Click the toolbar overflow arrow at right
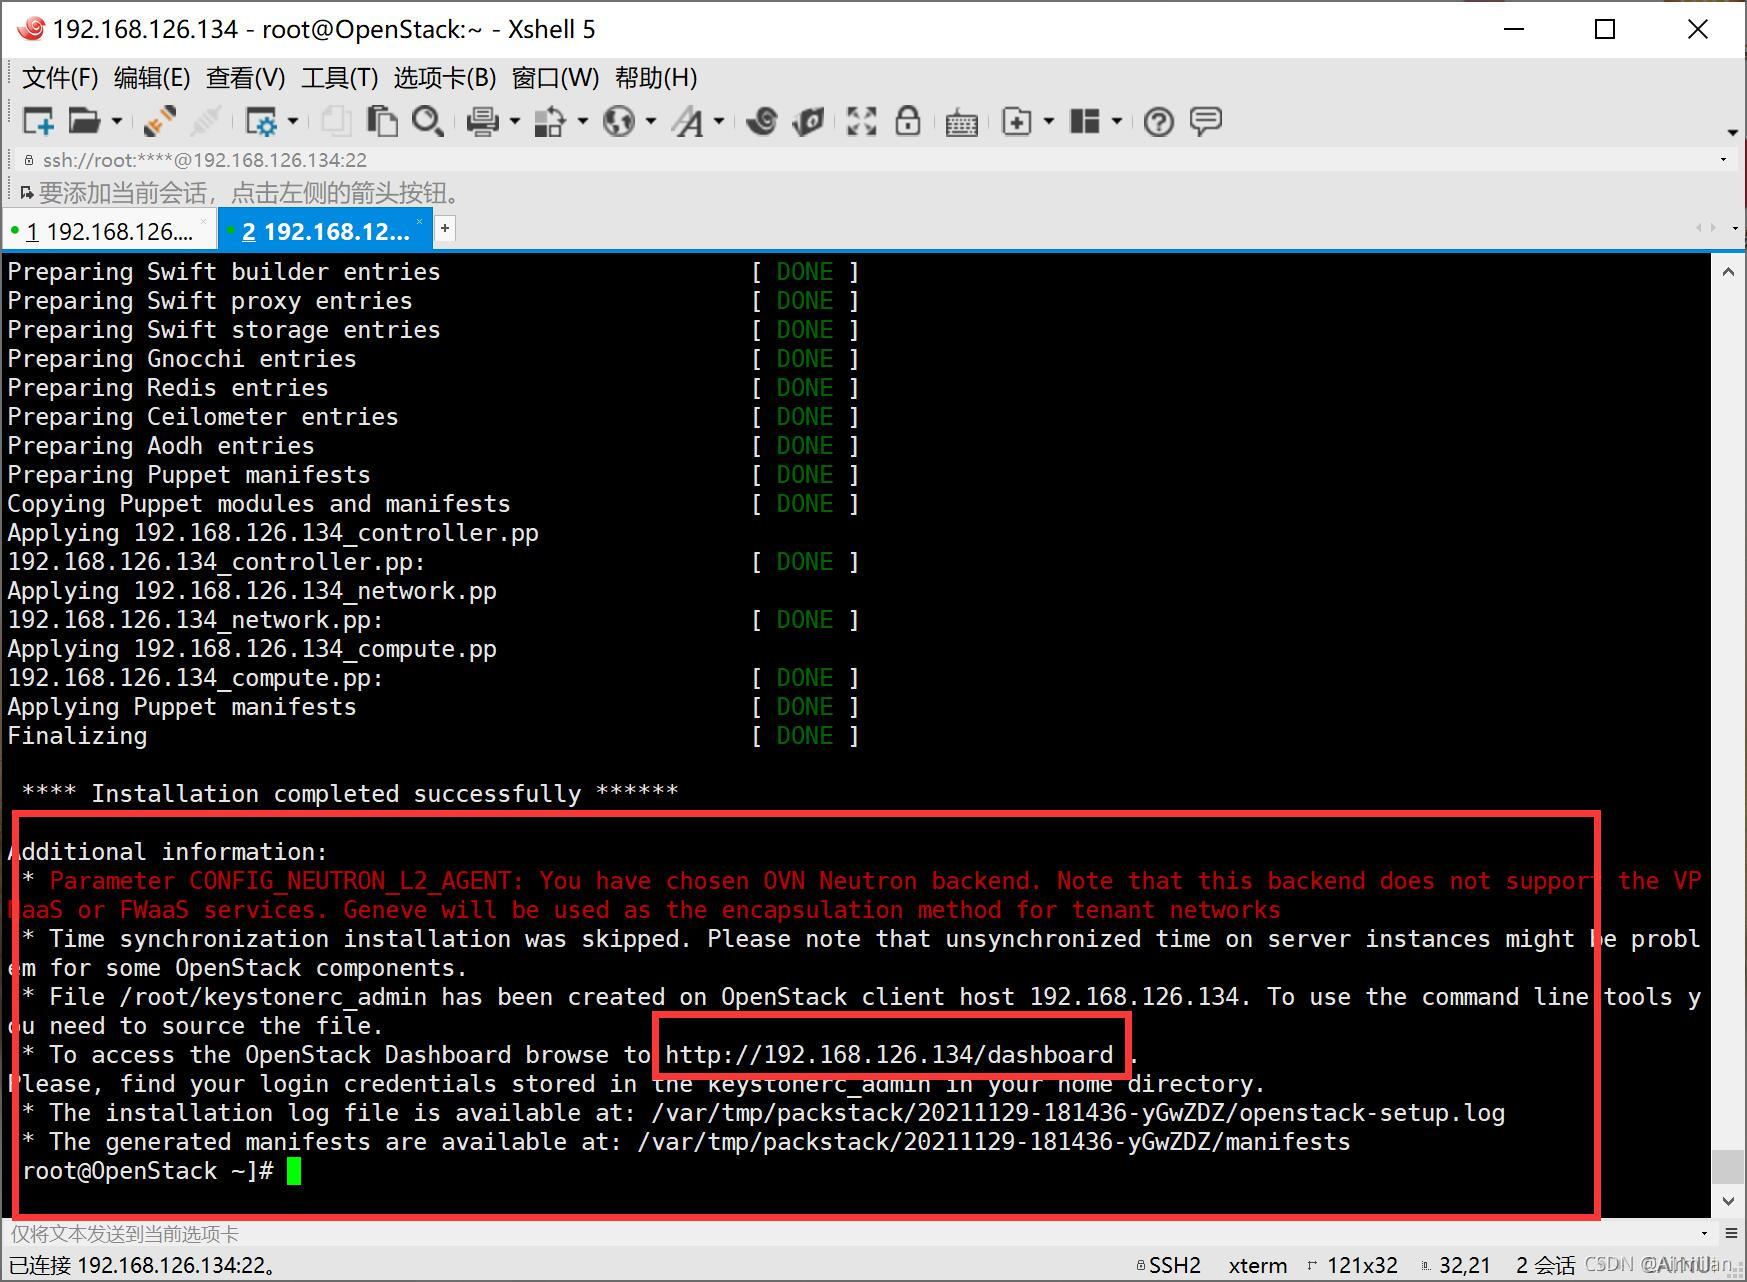The width and height of the screenshot is (1747, 1282). [x=1733, y=132]
